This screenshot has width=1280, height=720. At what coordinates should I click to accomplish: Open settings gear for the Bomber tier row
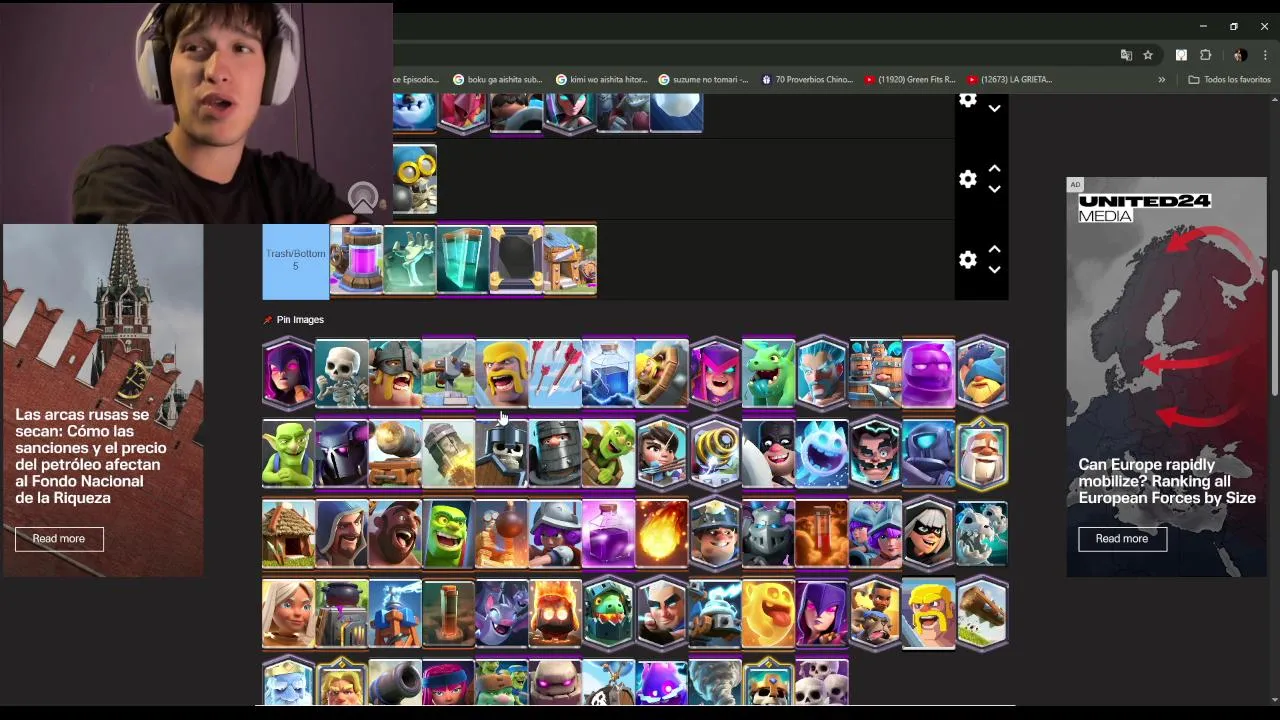(968, 179)
